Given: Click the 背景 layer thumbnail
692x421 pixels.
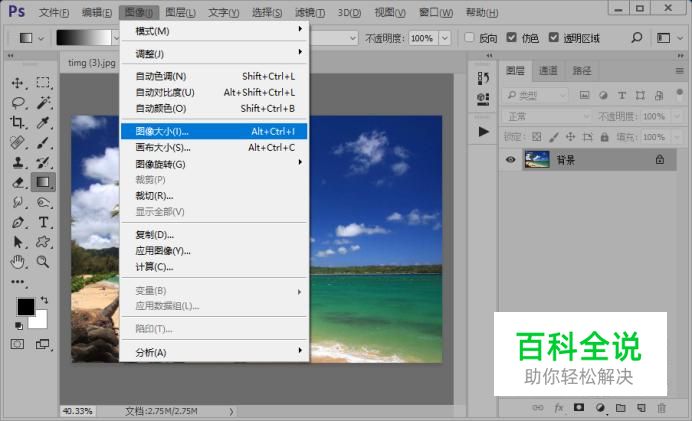Looking at the screenshot, I should click(x=537, y=160).
